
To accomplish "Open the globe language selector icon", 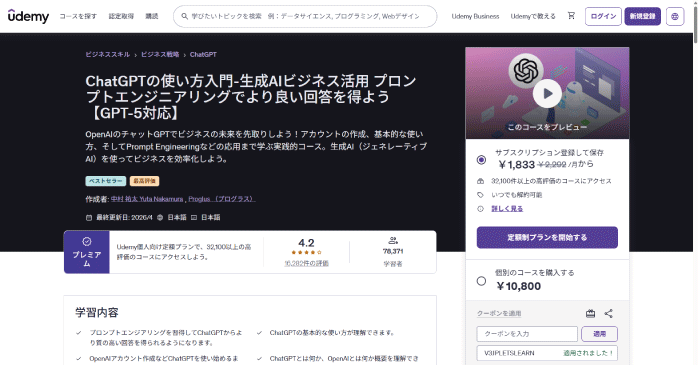I will (675, 16).
